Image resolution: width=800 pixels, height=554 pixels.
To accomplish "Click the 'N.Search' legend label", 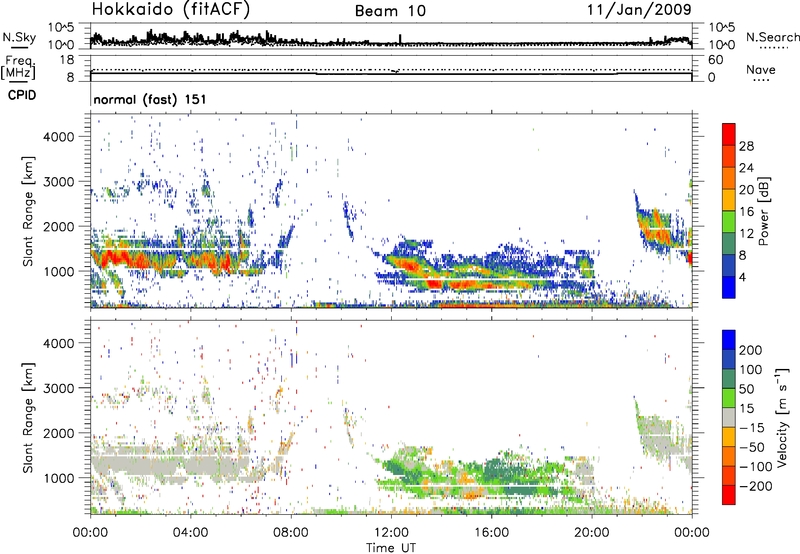I will coord(772,37).
